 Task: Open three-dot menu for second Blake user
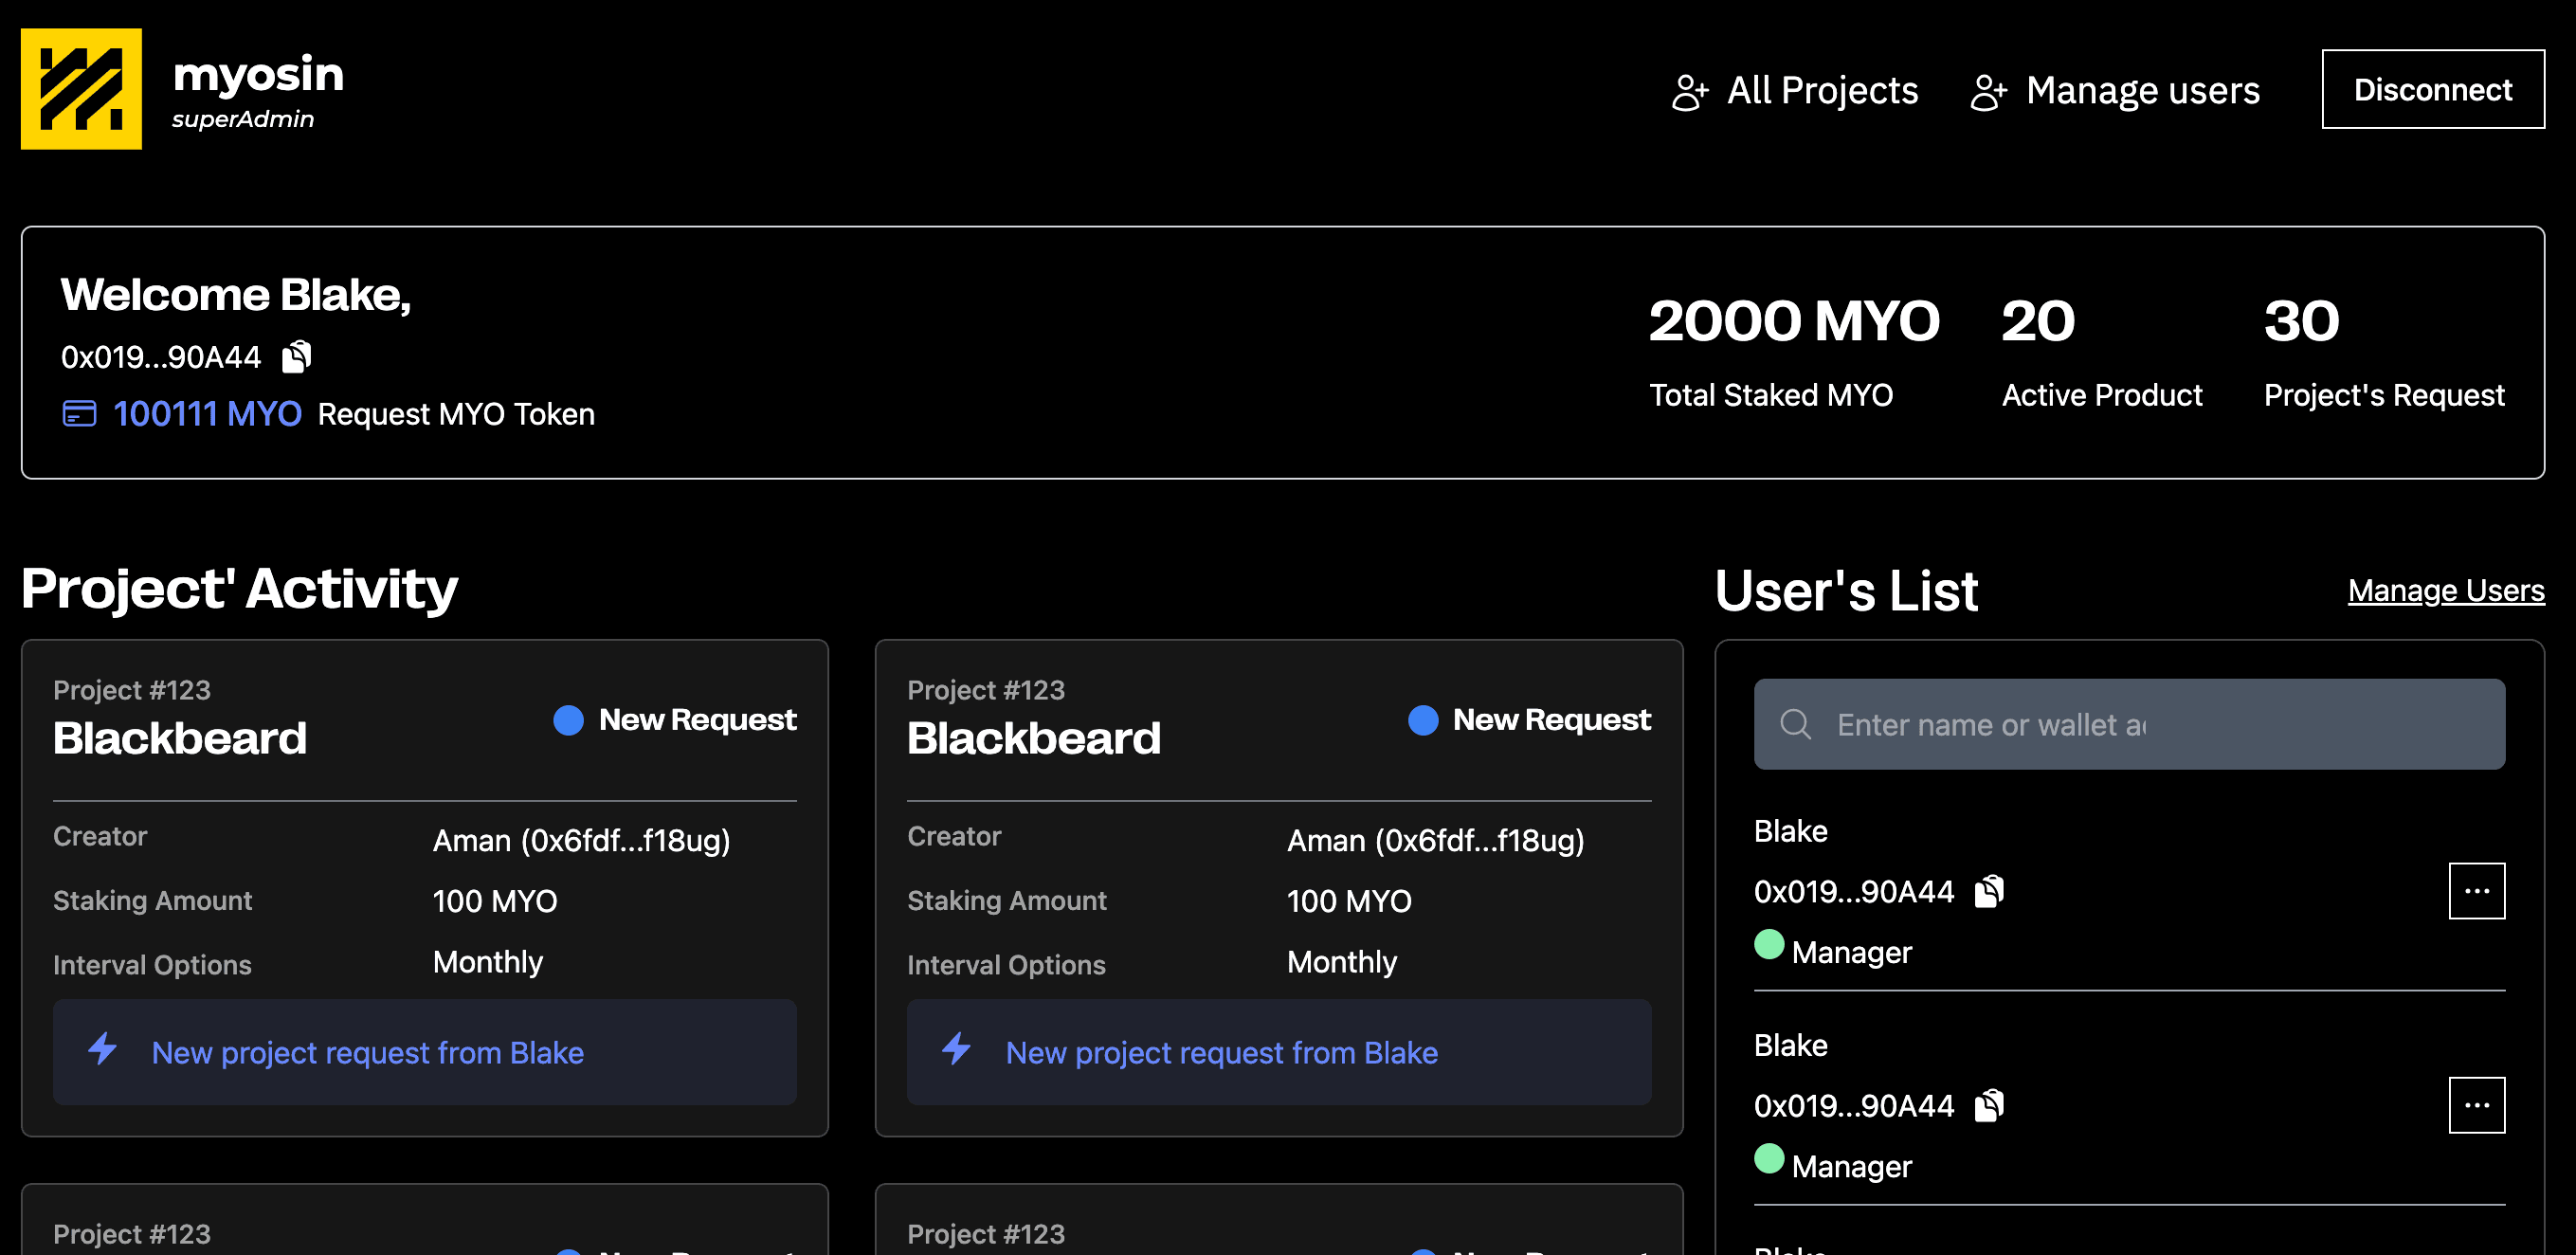(x=2476, y=1105)
